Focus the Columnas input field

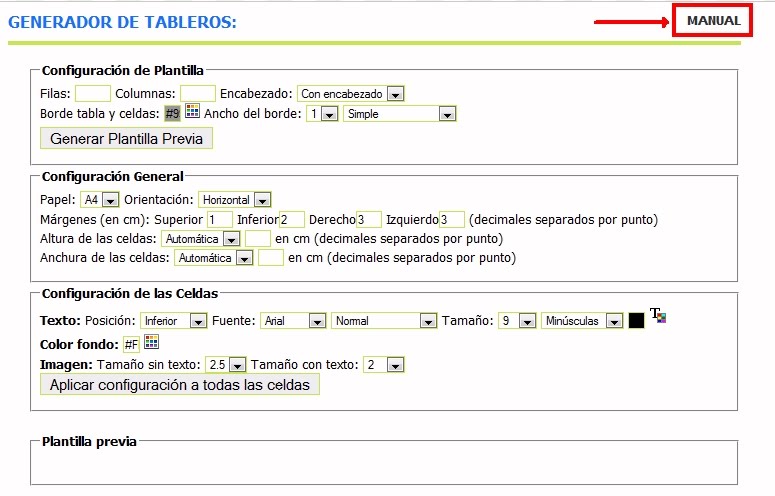[x=198, y=93]
